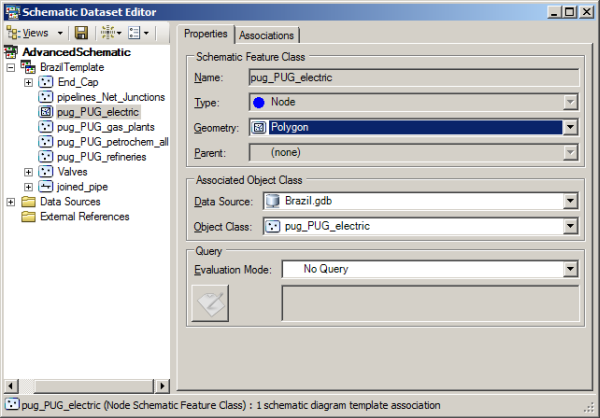The width and height of the screenshot is (600, 418).
Task: Select pug_PUG_gas_plants in the tree
Action: tap(105, 127)
